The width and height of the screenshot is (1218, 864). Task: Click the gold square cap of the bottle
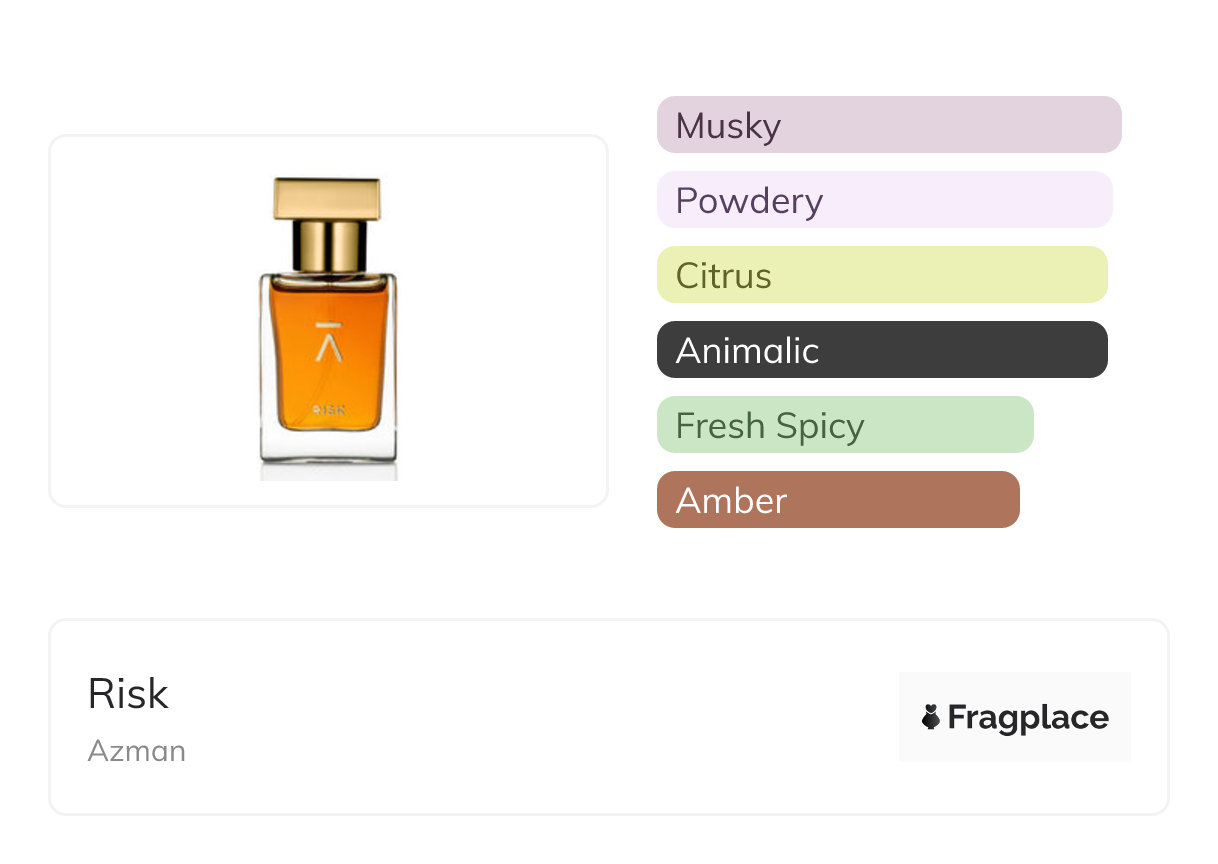point(327,198)
